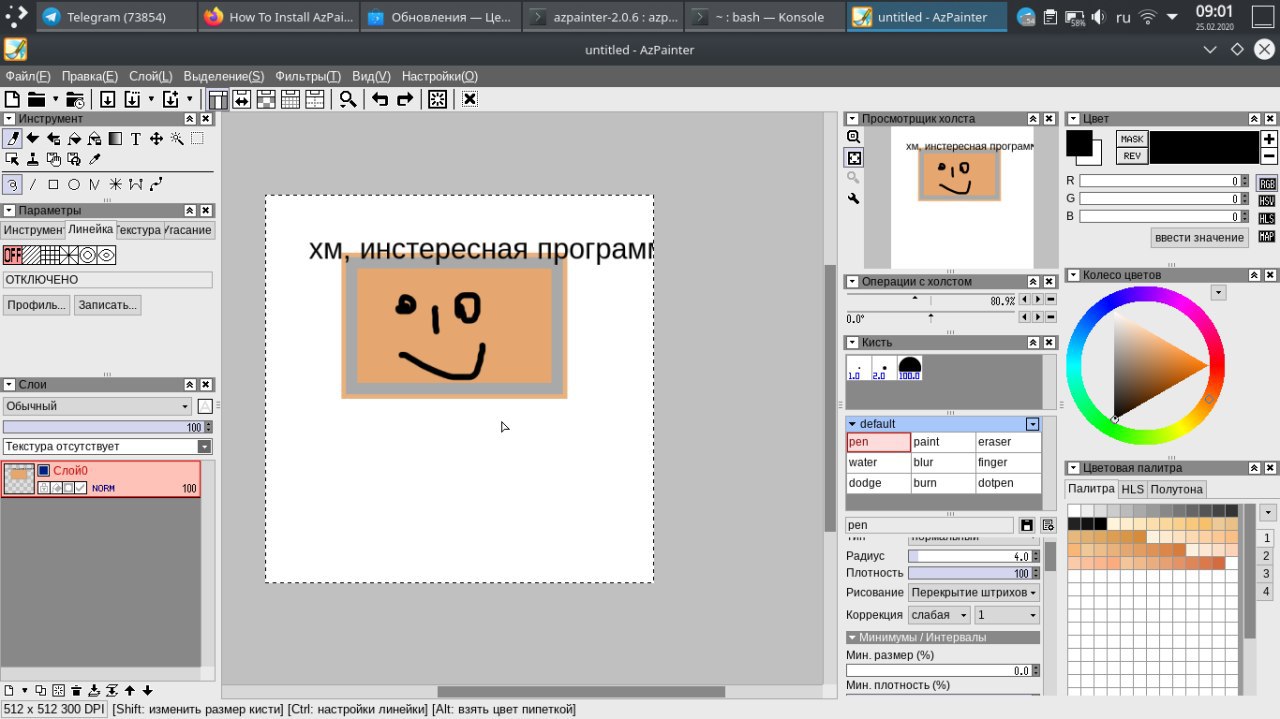Click the fit view icon in canvas viewer
Viewport: 1280px width, 719px height.
tap(854, 158)
